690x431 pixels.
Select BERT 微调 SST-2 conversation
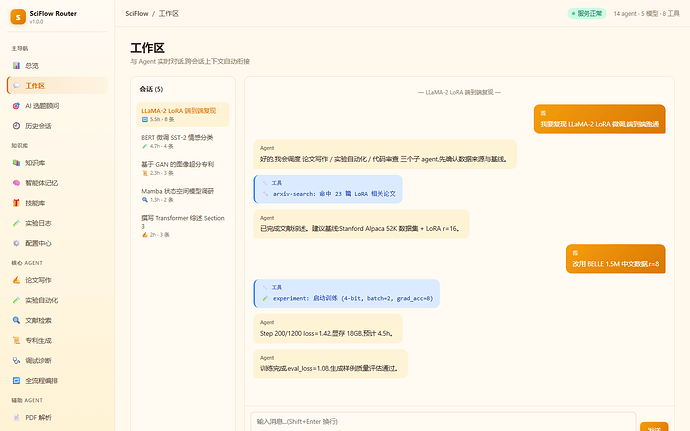(183, 141)
